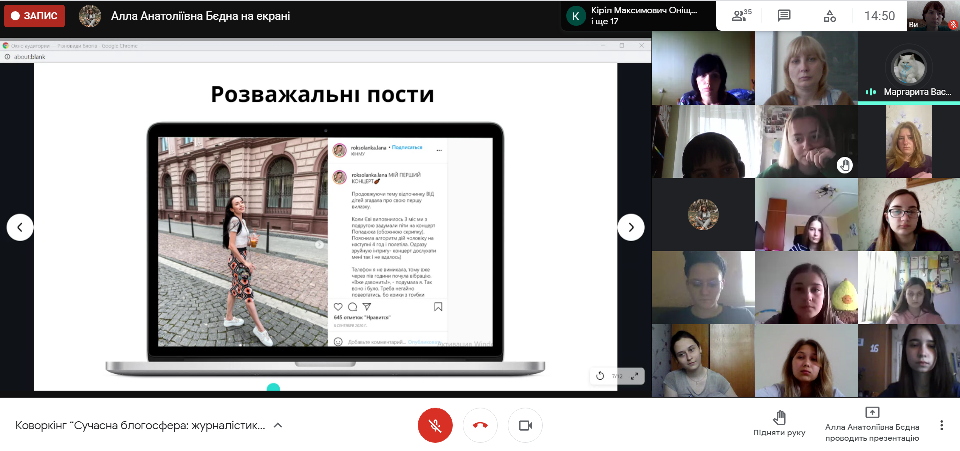Image resolution: width=960 pixels, height=451 pixels.
Task: Expand meeting details chevron next to Коворкінг title
Action: click(278, 425)
